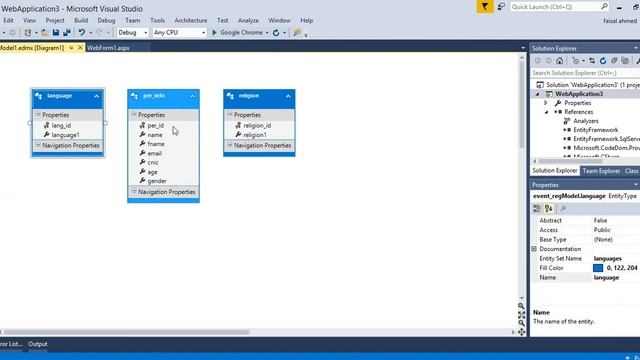
Task: Click the Open File folder icon
Action: click(x=45, y=32)
